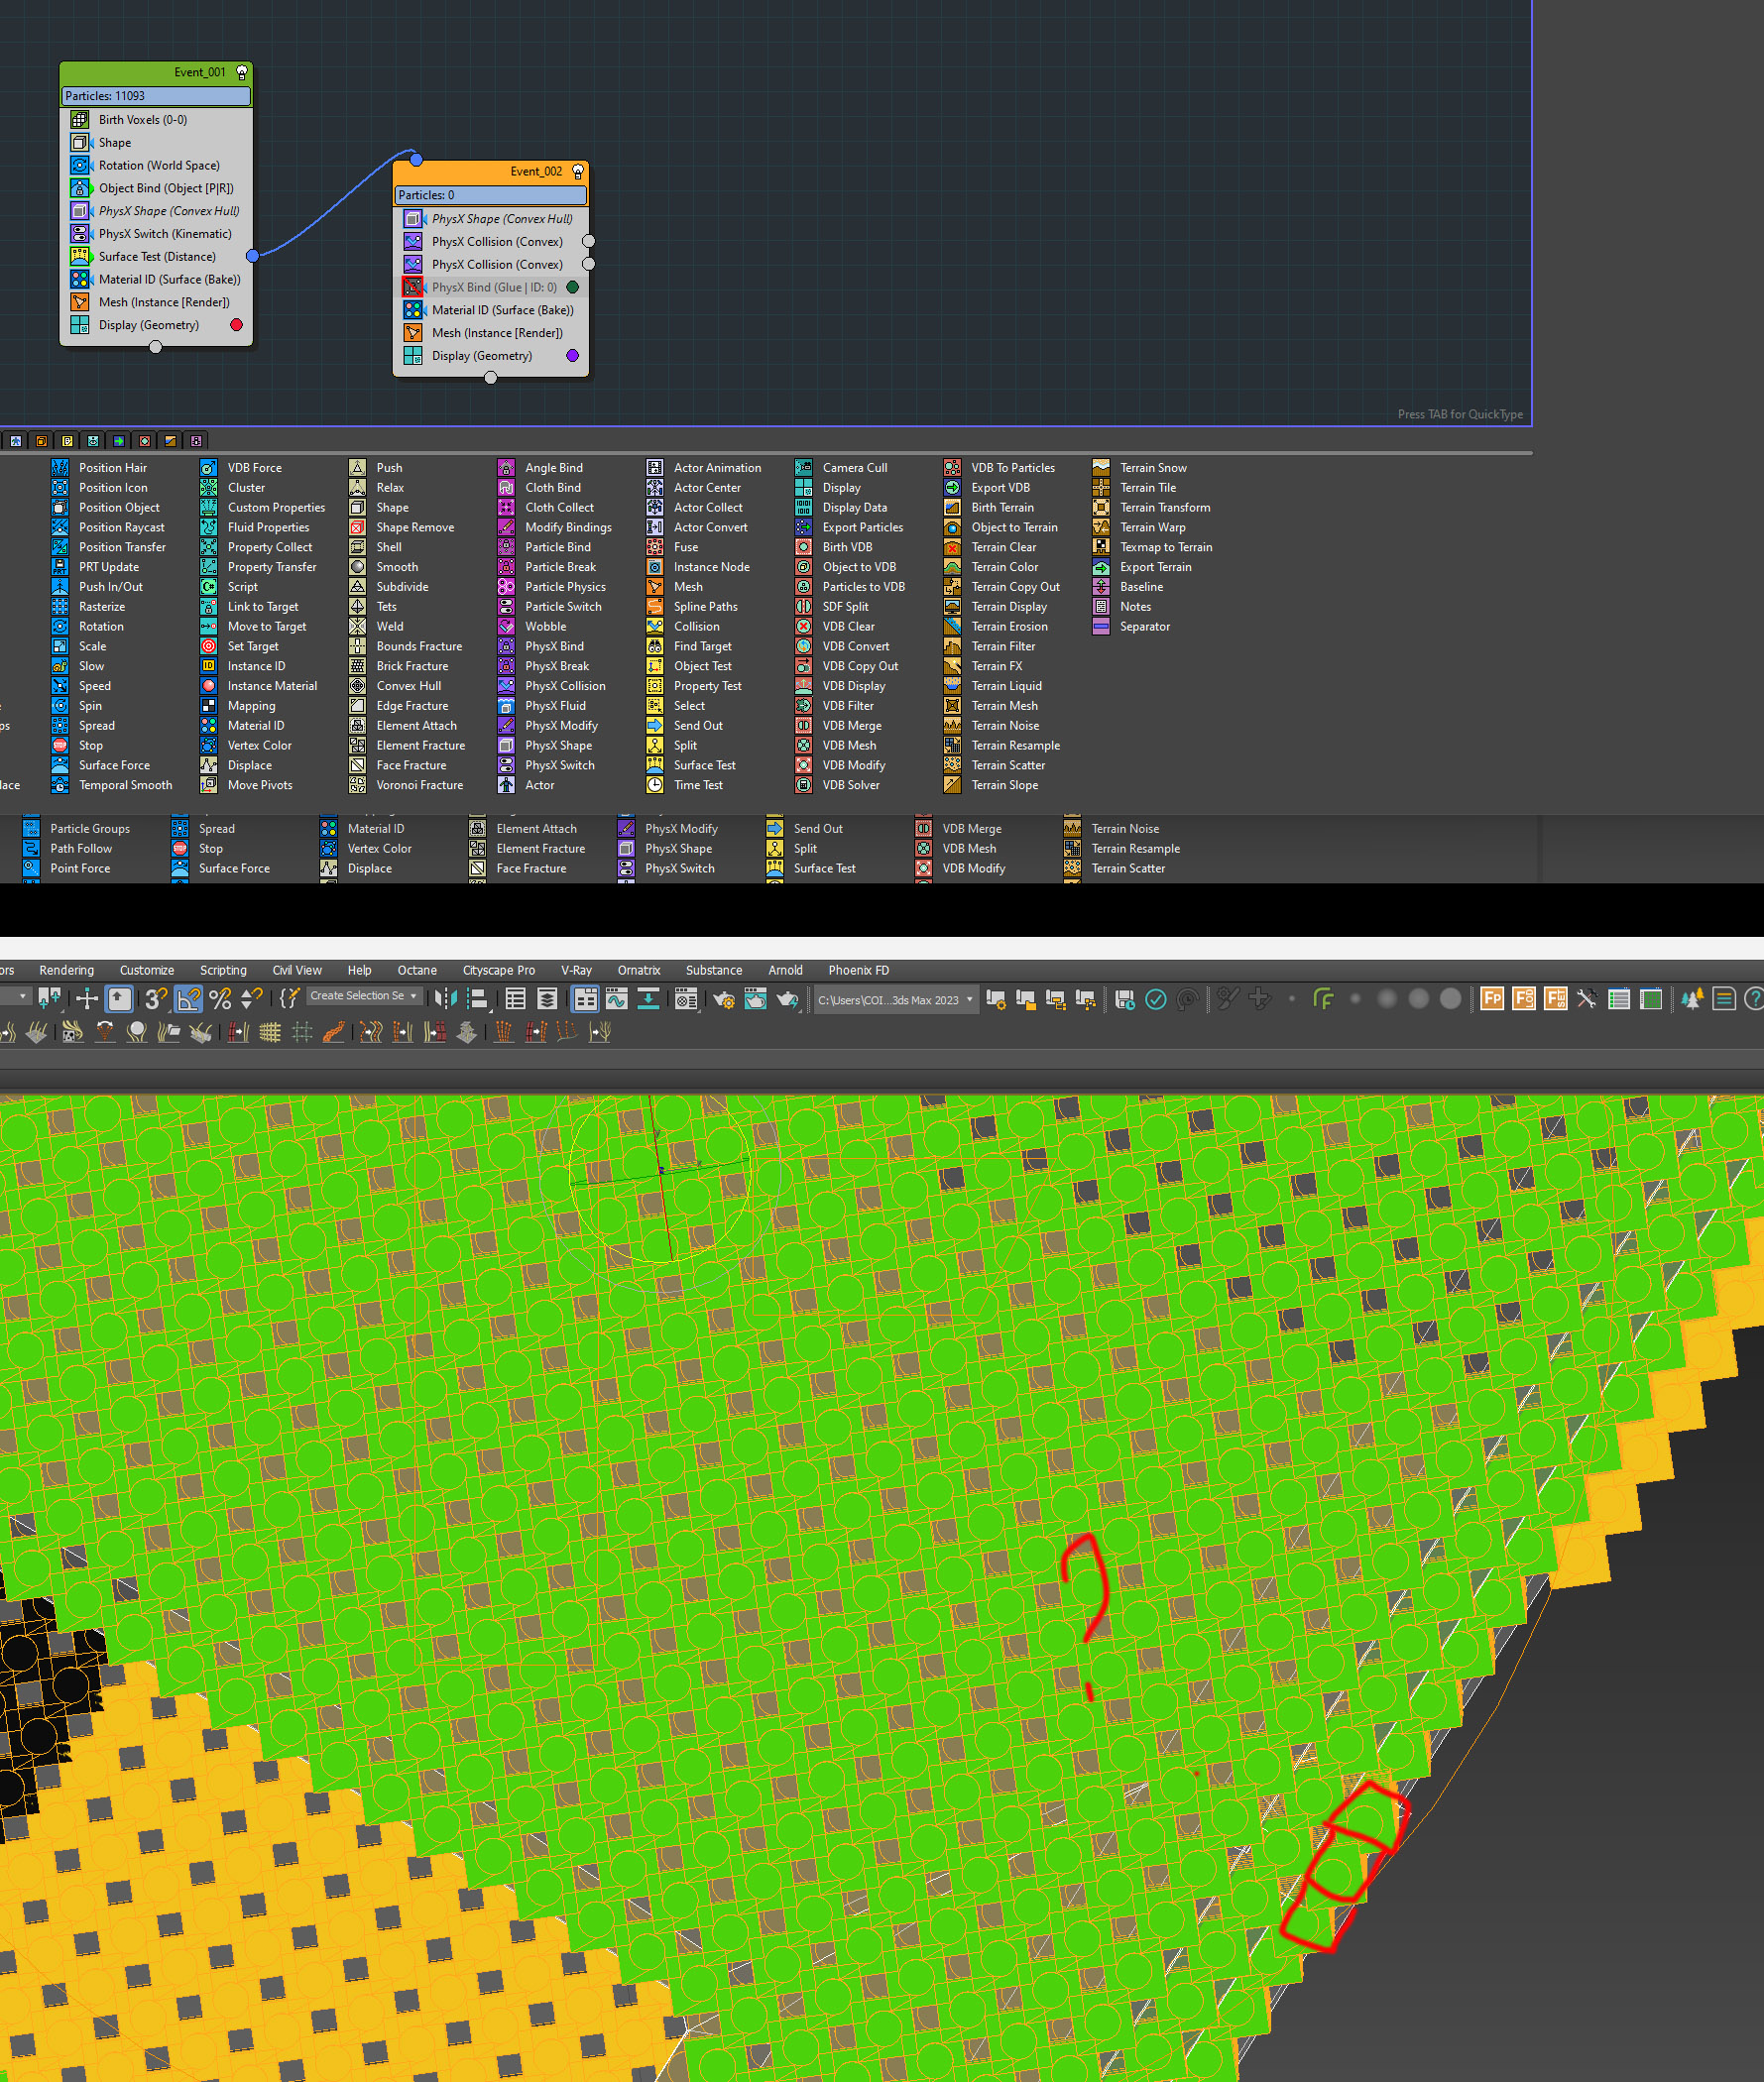The width and height of the screenshot is (1764, 2082).
Task: Open the Rendering menu
Action: click(66, 970)
